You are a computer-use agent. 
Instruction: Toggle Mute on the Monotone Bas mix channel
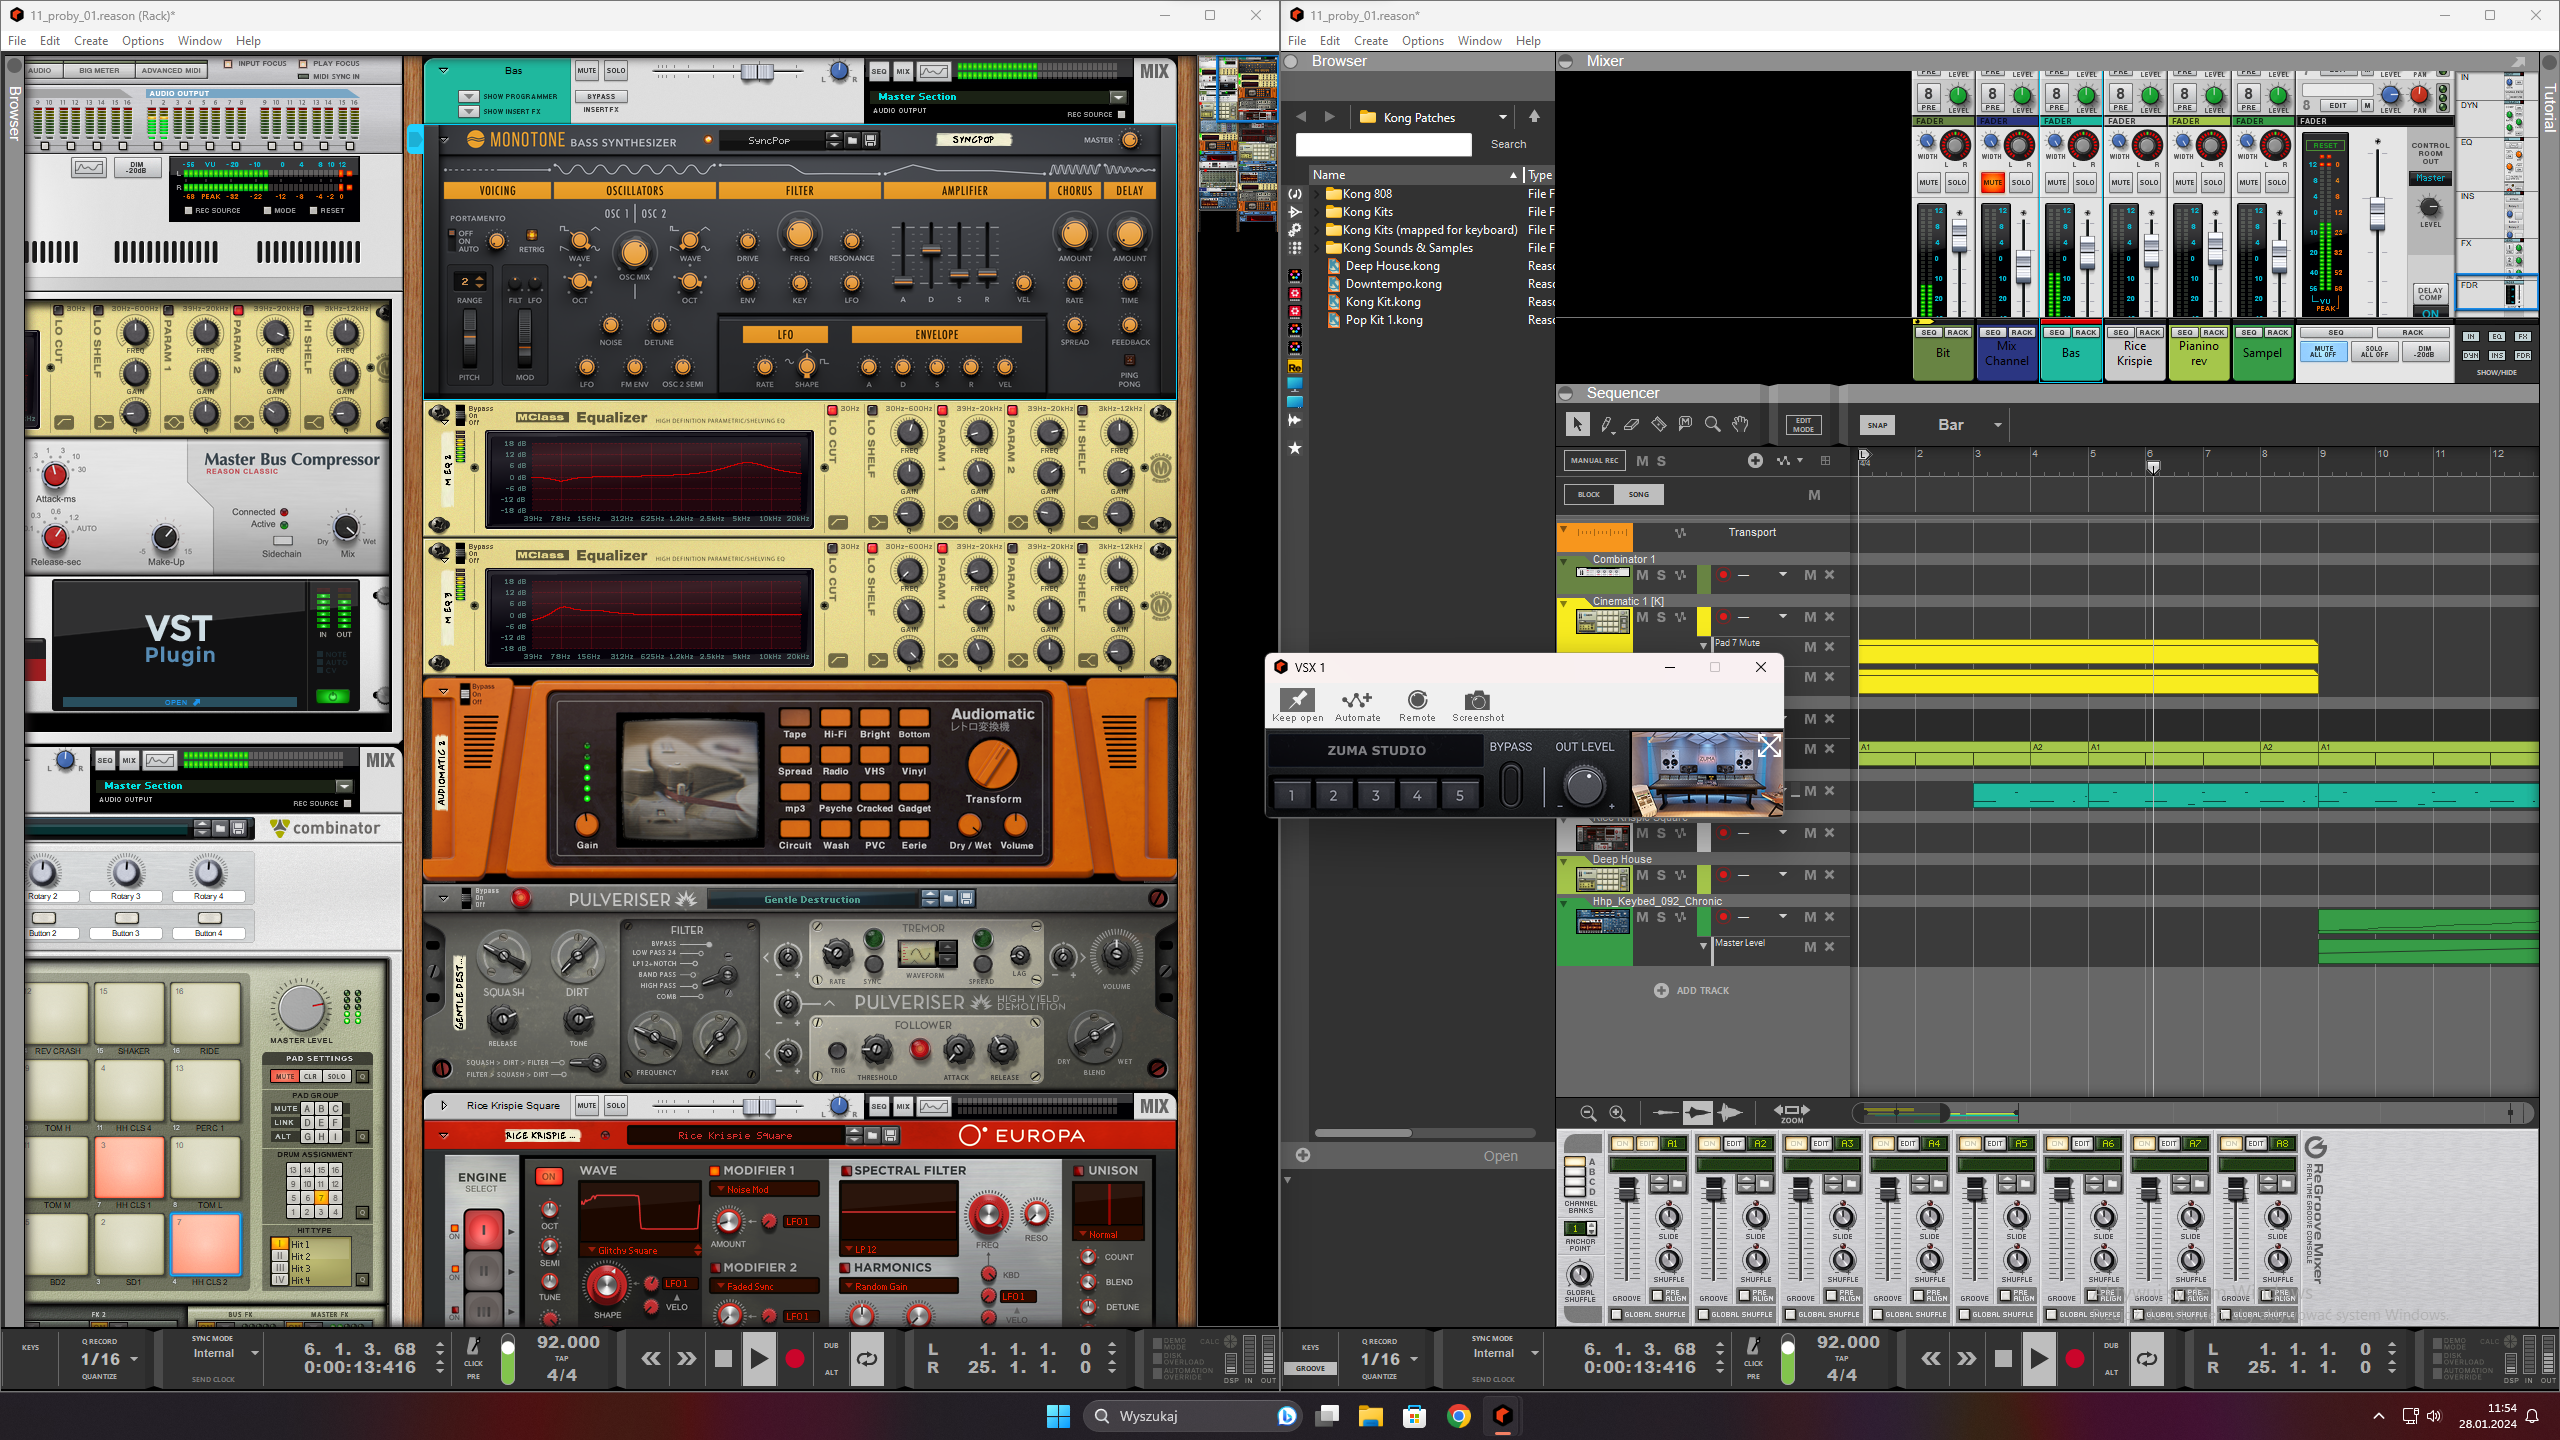[586, 70]
